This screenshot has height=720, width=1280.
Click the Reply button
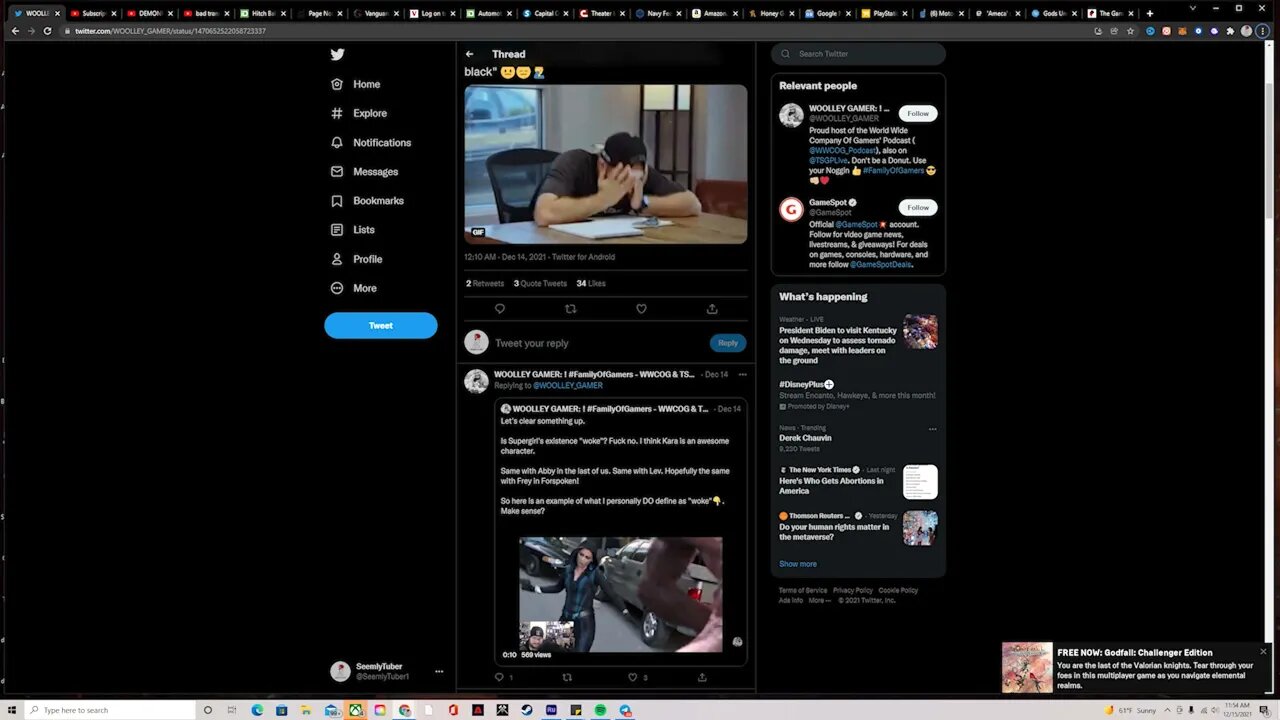[728, 343]
